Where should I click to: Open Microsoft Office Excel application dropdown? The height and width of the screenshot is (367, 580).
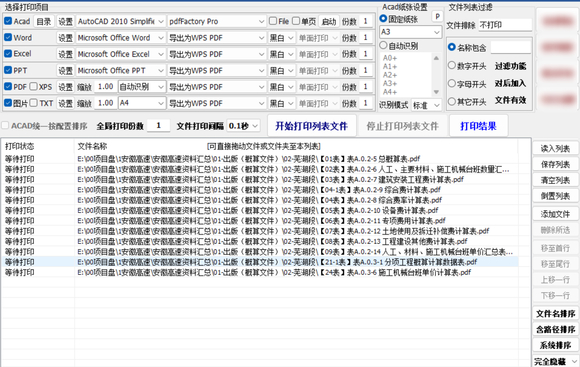tap(121, 54)
